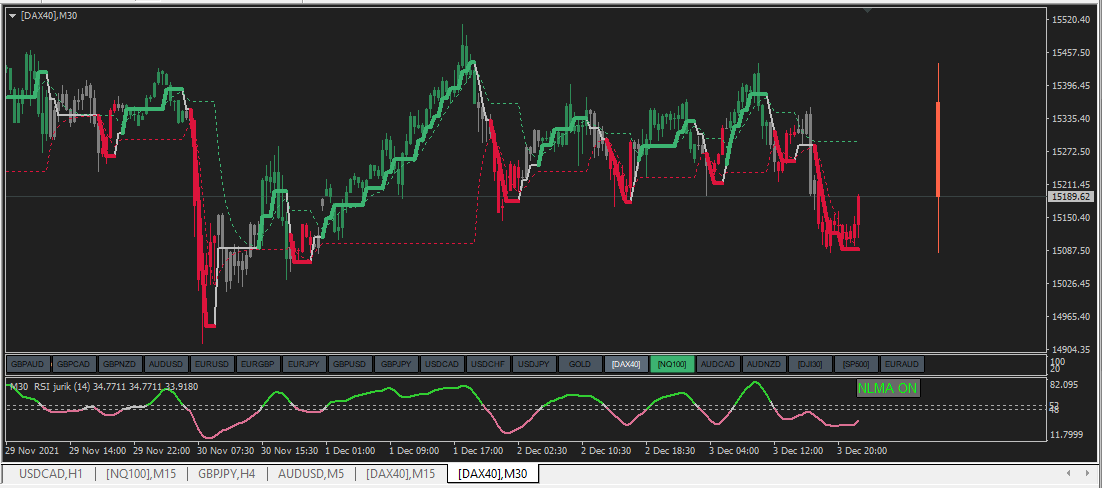Switch chart to USDJPY symbol button
Image resolution: width=1102 pixels, height=488 pixels.
coord(535,364)
